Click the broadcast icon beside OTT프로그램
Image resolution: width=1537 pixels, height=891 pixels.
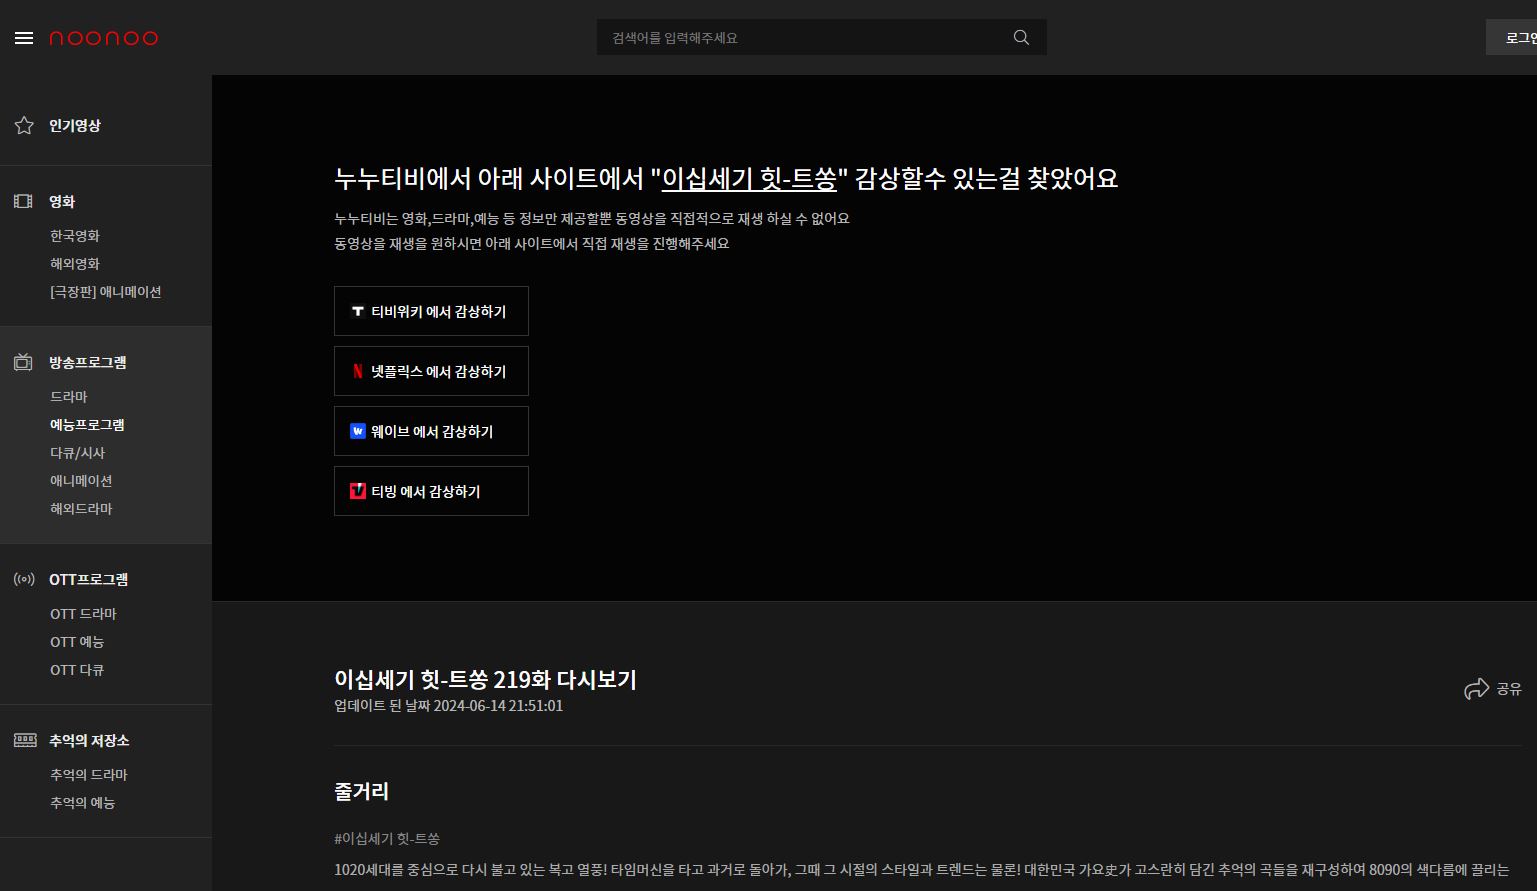[x=24, y=579]
